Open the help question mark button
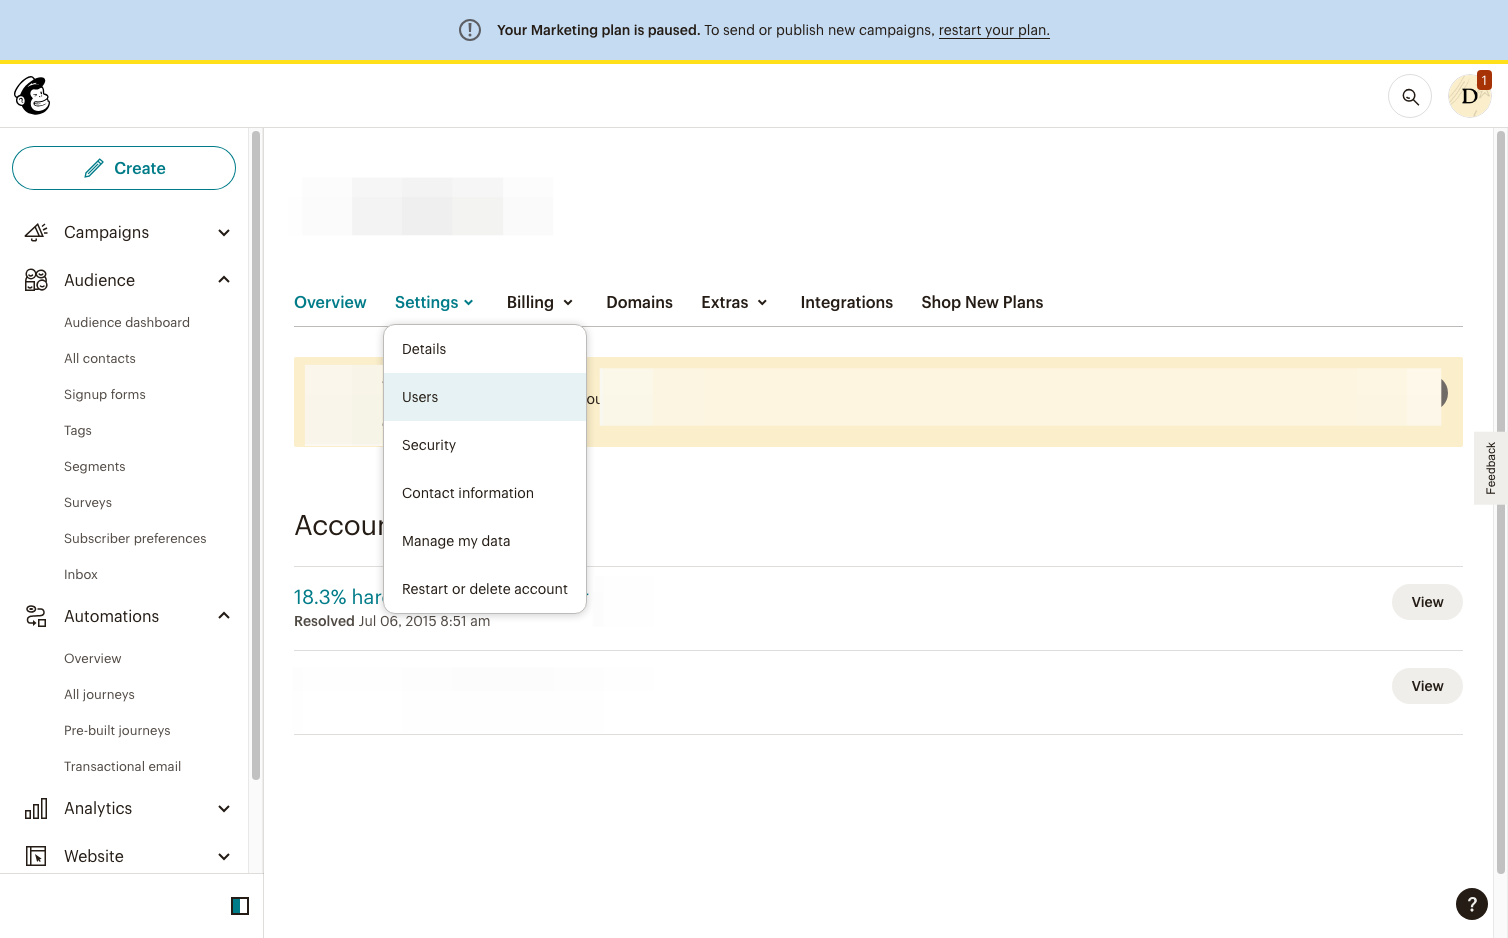Viewport: 1508px width, 938px height. coord(1471,904)
